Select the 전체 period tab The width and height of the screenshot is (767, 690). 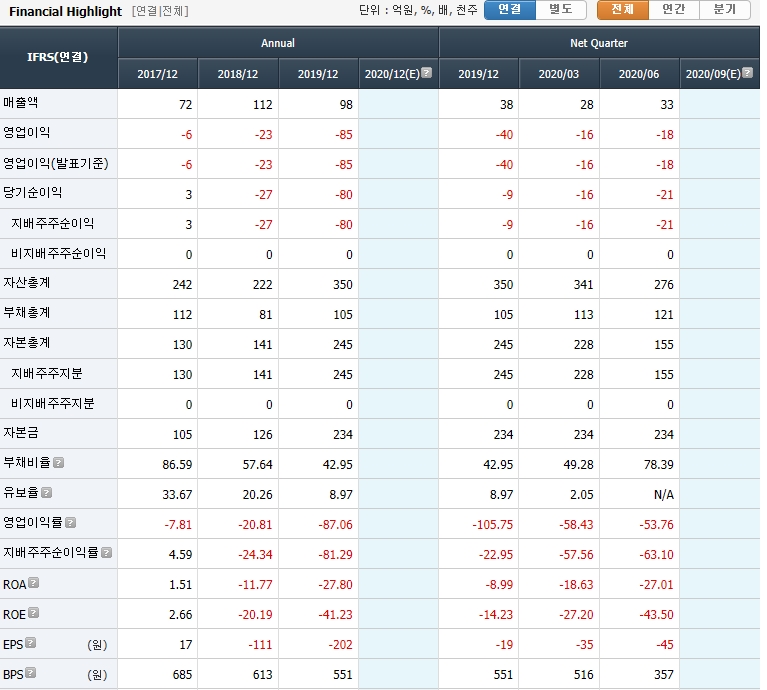(623, 10)
